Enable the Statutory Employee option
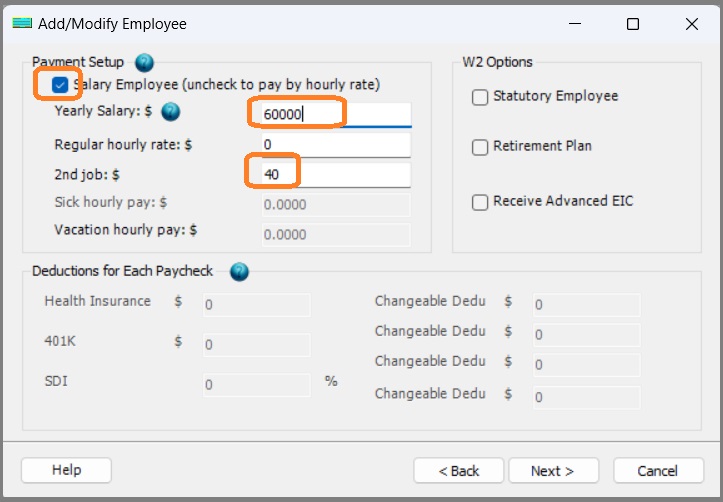This screenshot has height=502, width=723. [x=480, y=97]
